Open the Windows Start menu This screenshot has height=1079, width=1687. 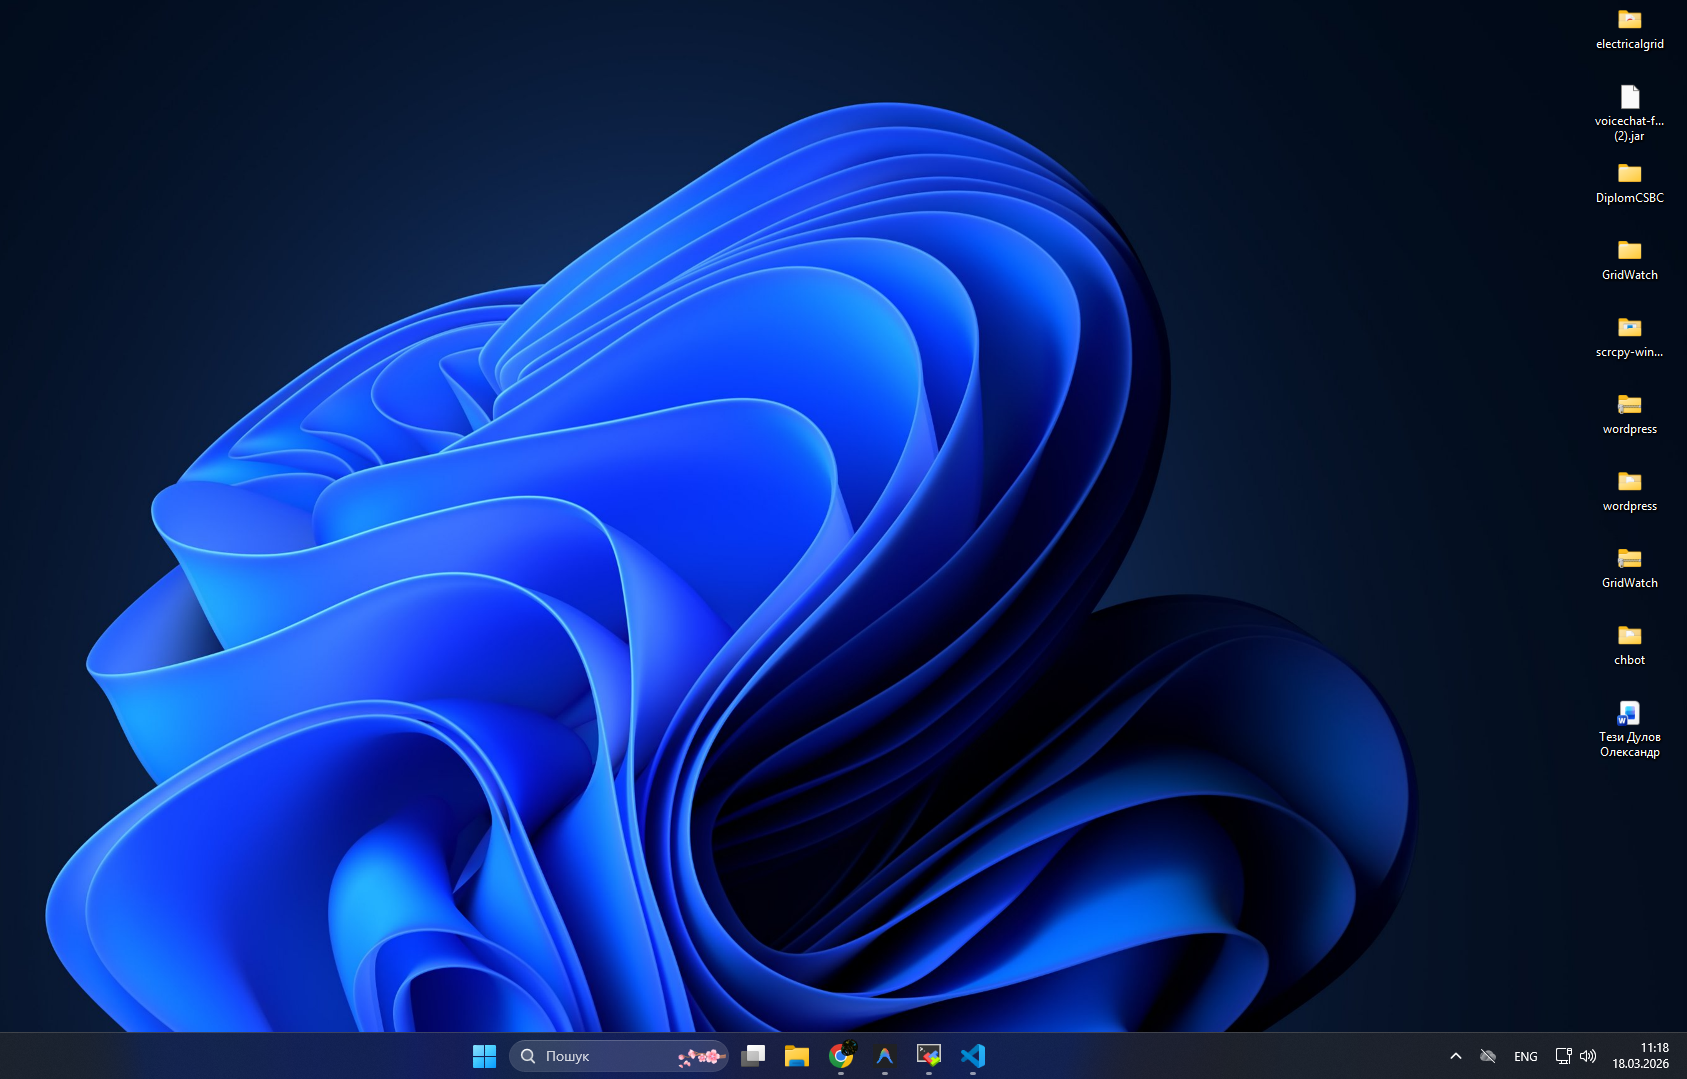click(x=484, y=1056)
